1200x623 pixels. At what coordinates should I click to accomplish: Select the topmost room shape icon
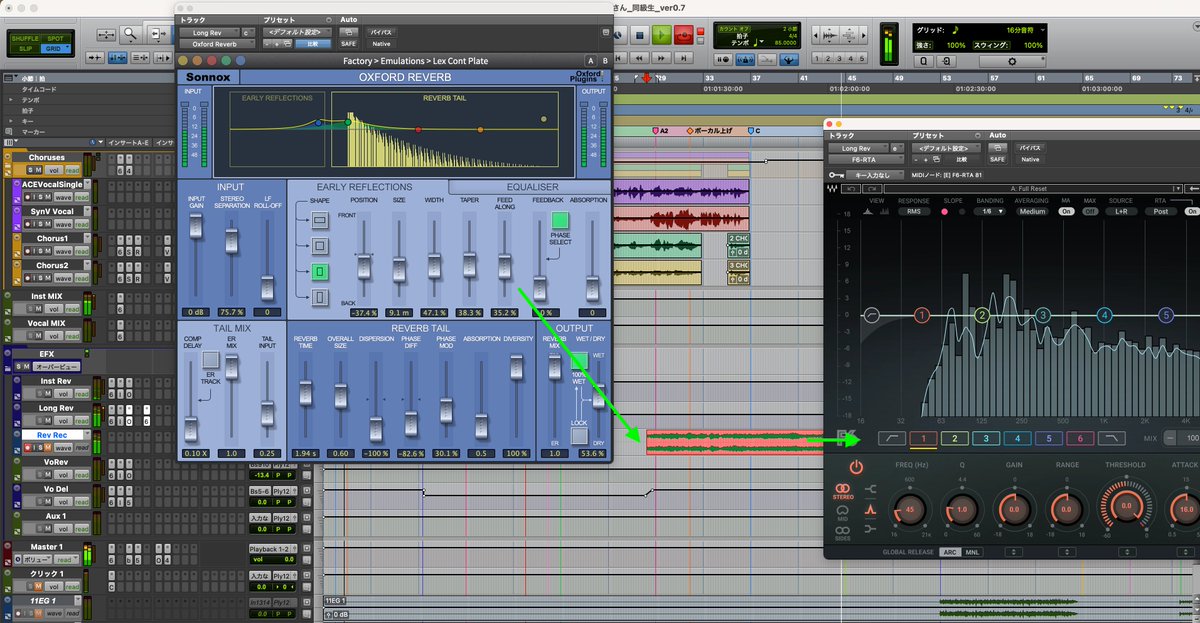click(320, 219)
